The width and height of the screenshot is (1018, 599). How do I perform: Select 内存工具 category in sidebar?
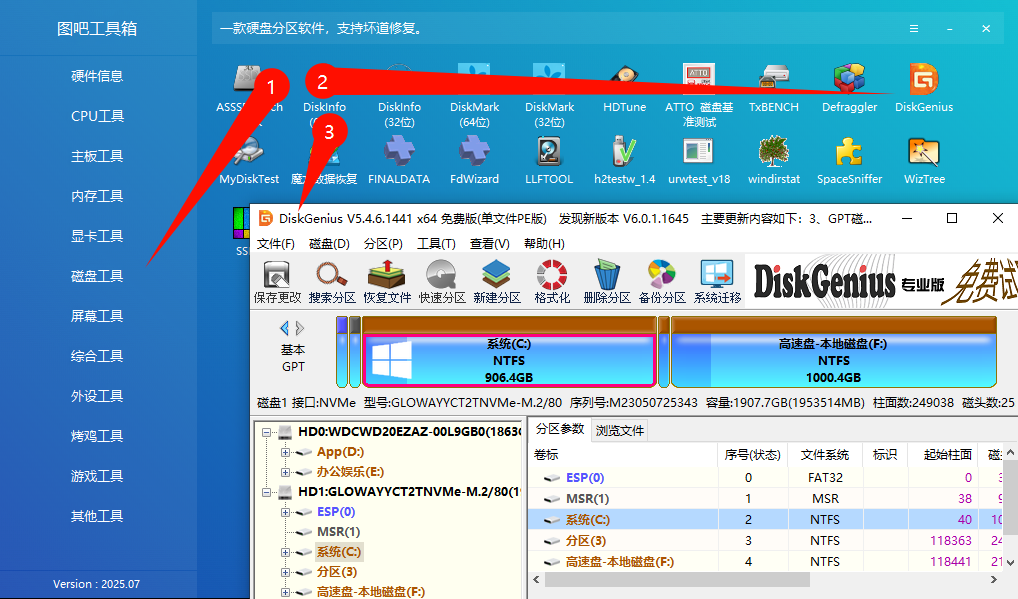[97, 196]
